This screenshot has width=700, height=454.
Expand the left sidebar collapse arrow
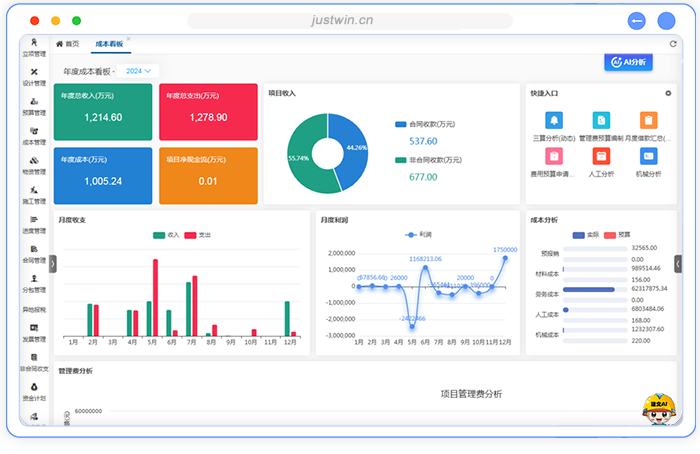click(53, 263)
